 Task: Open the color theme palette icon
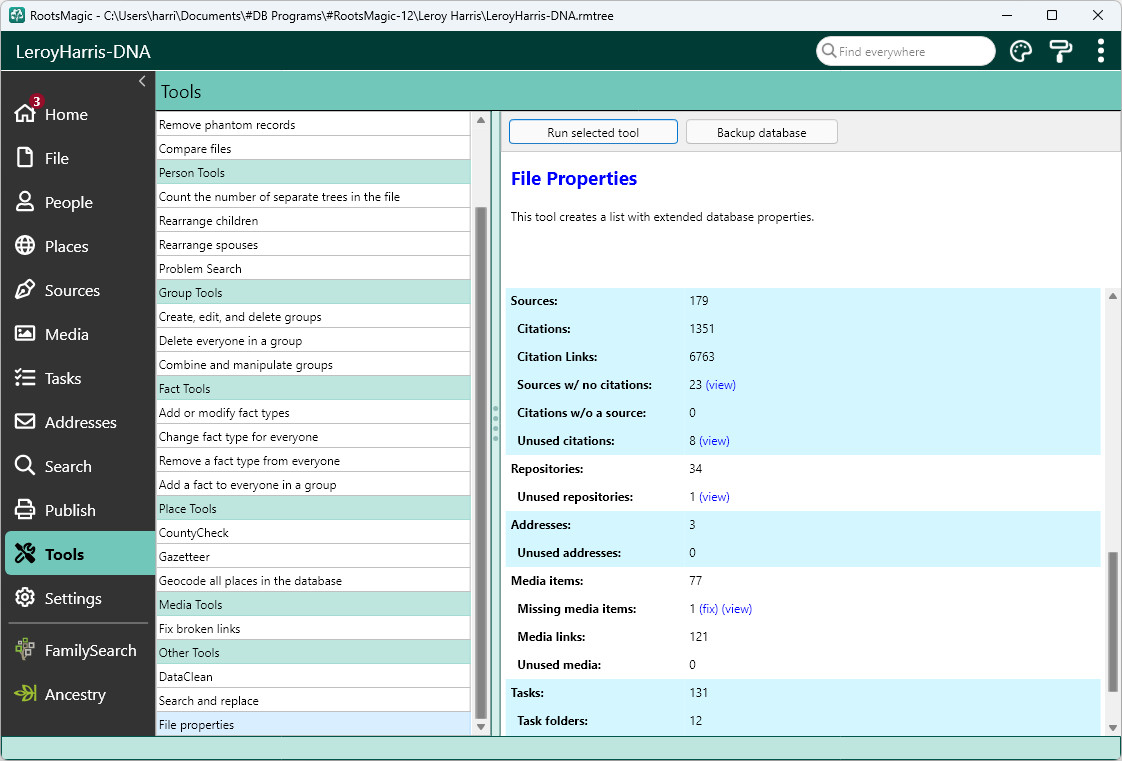pos(1021,51)
